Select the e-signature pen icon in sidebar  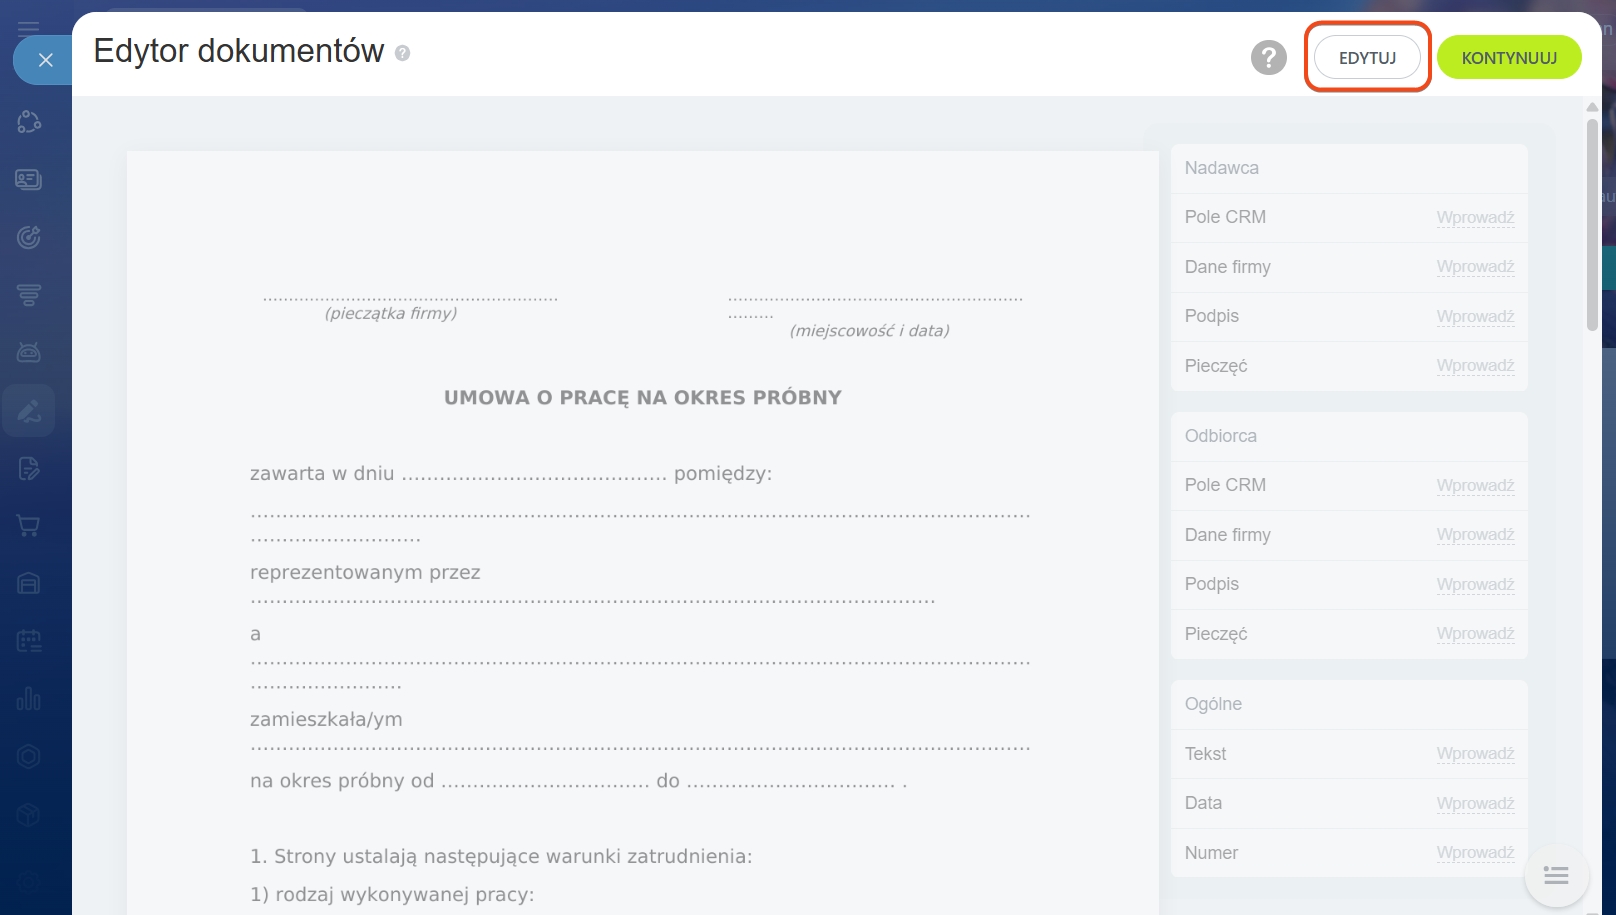(29, 410)
